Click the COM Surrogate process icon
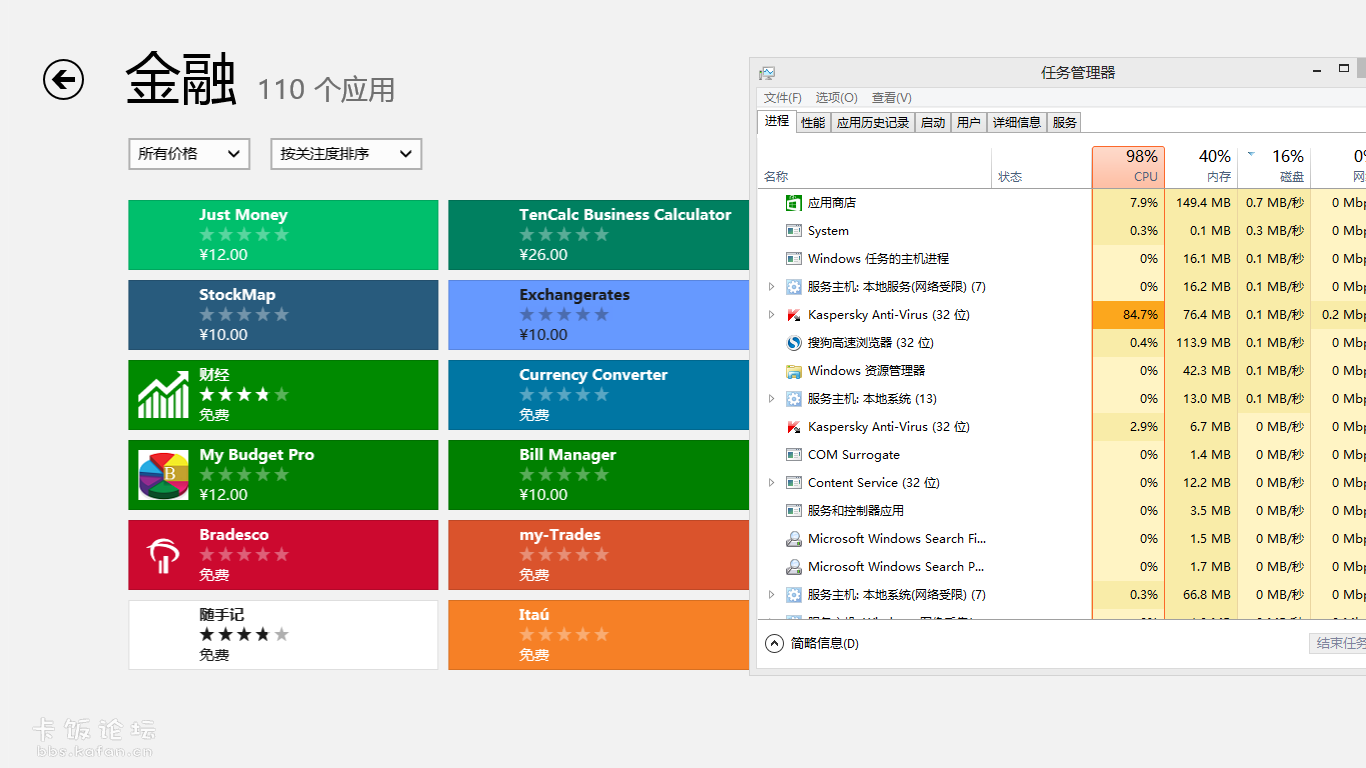 [x=794, y=454]
